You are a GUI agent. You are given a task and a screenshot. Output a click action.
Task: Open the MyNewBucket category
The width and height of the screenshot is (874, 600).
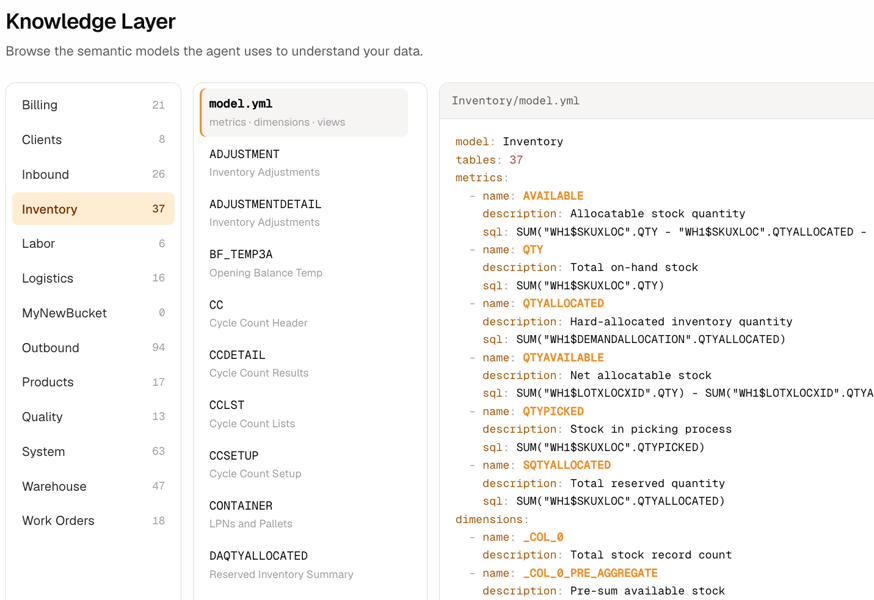click(x=93, y=313)
